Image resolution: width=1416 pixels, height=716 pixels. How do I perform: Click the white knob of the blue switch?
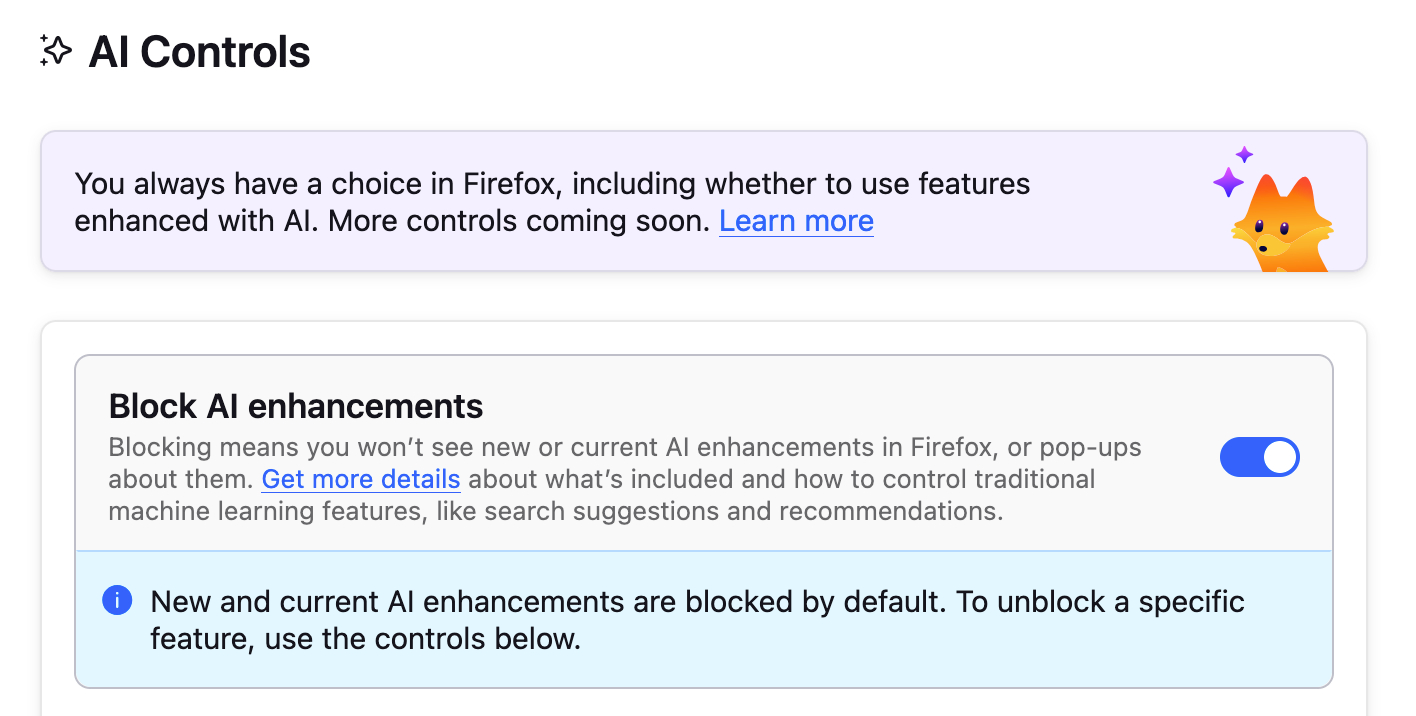pos(1280,457)
